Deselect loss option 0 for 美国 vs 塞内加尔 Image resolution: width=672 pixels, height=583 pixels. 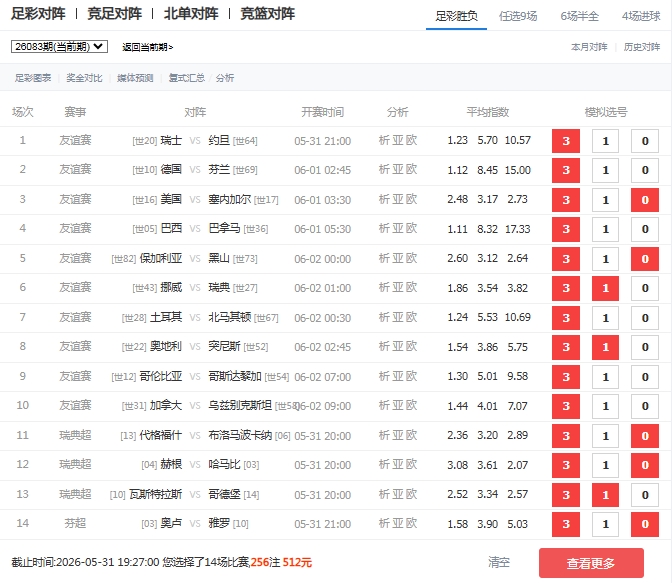pyautogui.click(x=645, y=200)
